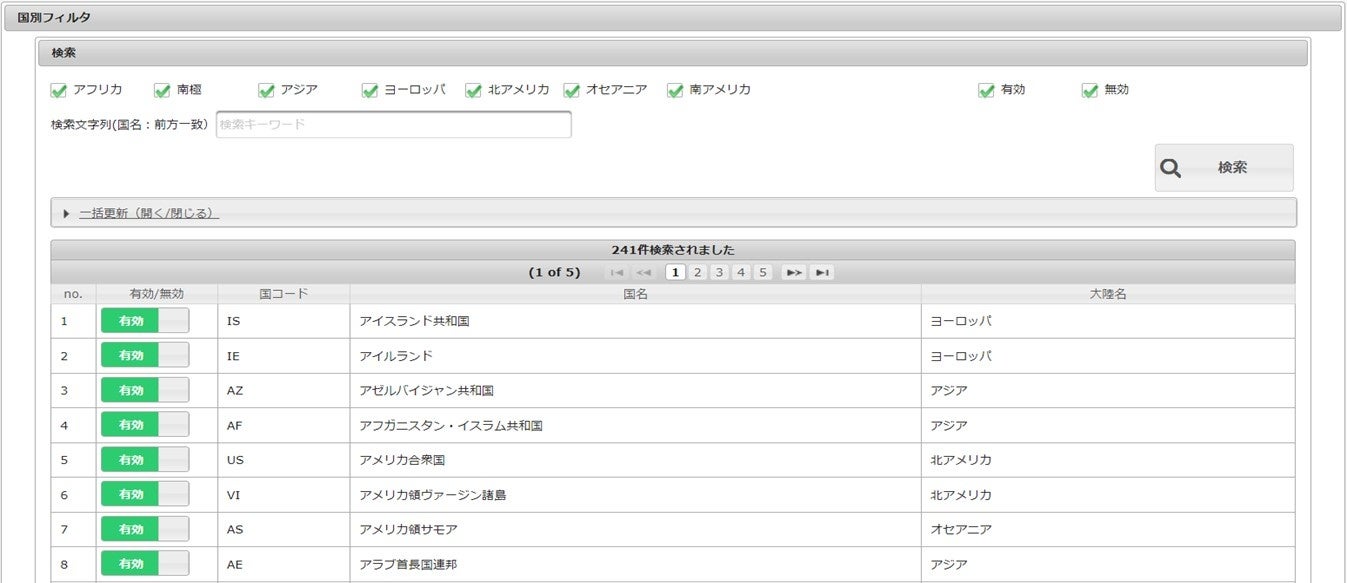Click the アメリカ合衆国 country name
This screenshot has width=1347, height=583.
[x=402, y=460]
